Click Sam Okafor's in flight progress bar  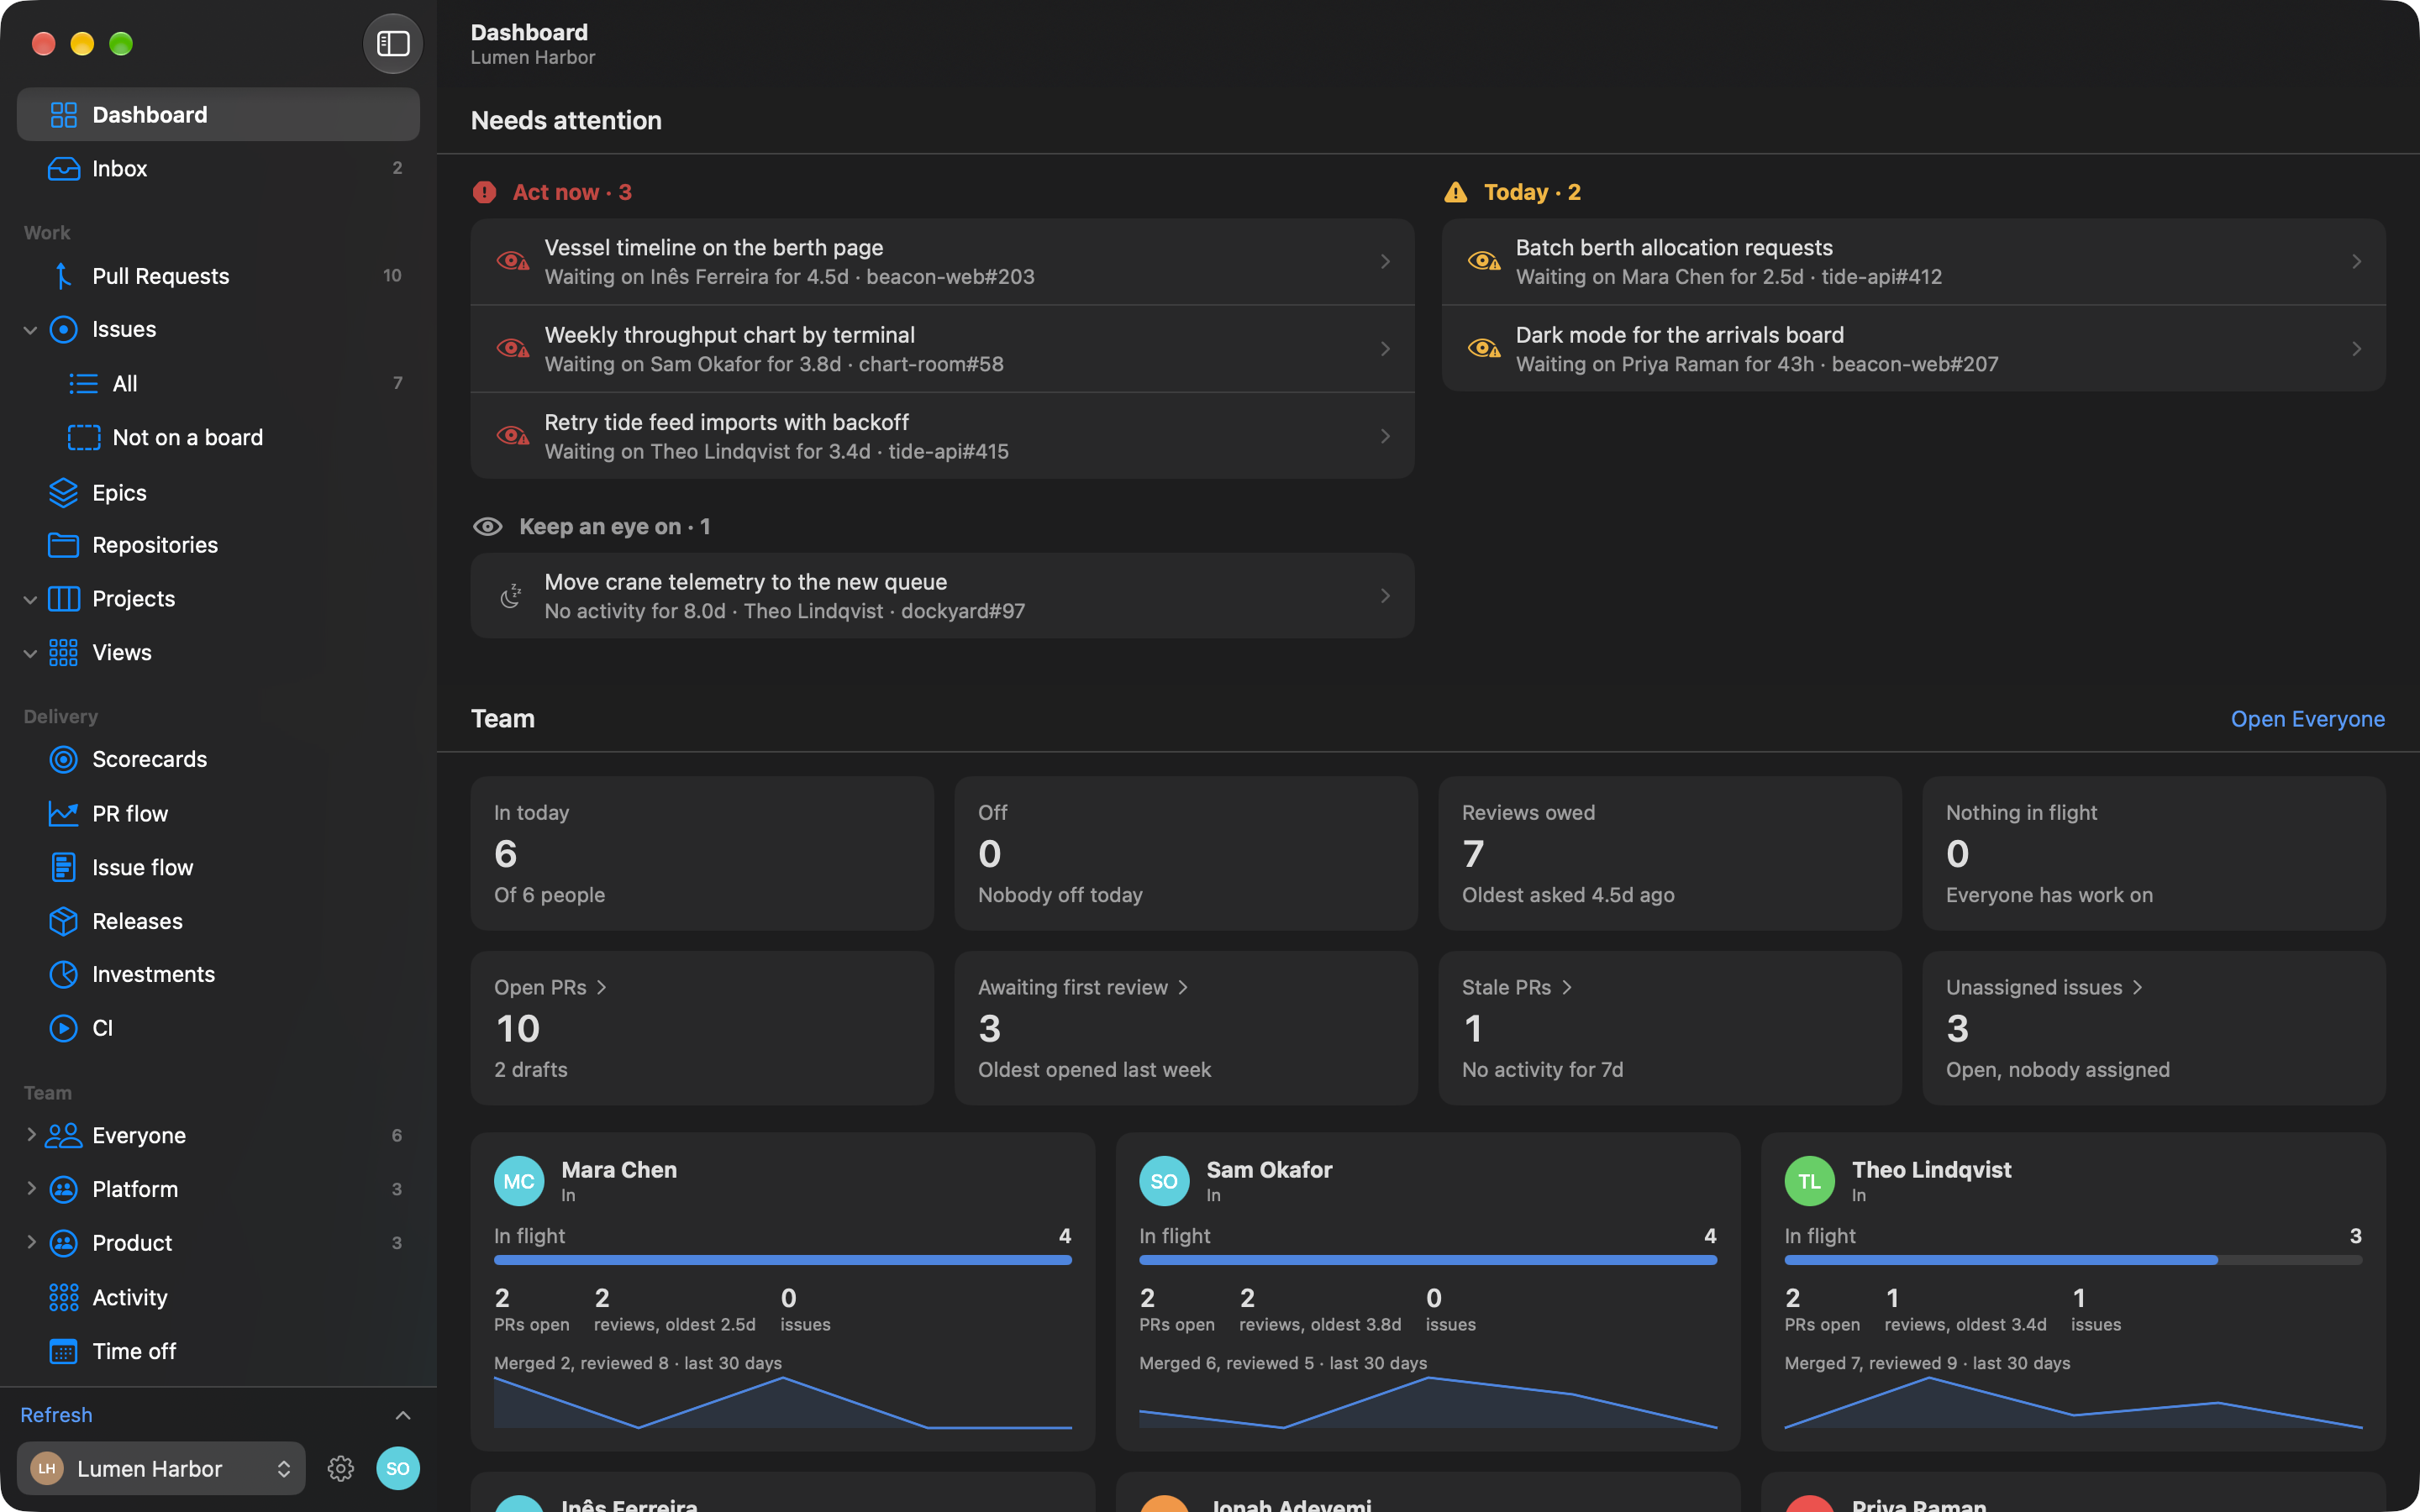[1428, 1260]
